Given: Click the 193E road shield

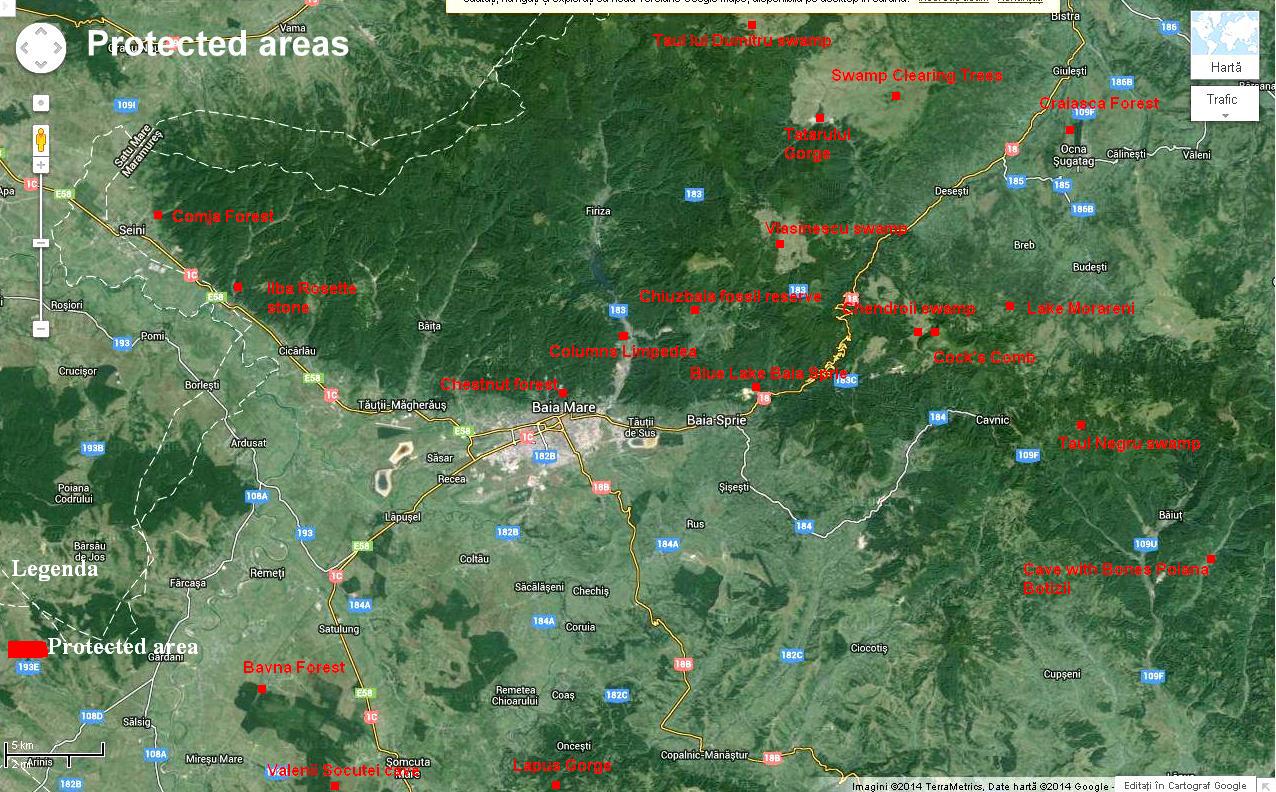Looking at the screenshot, I should (28, 667).
